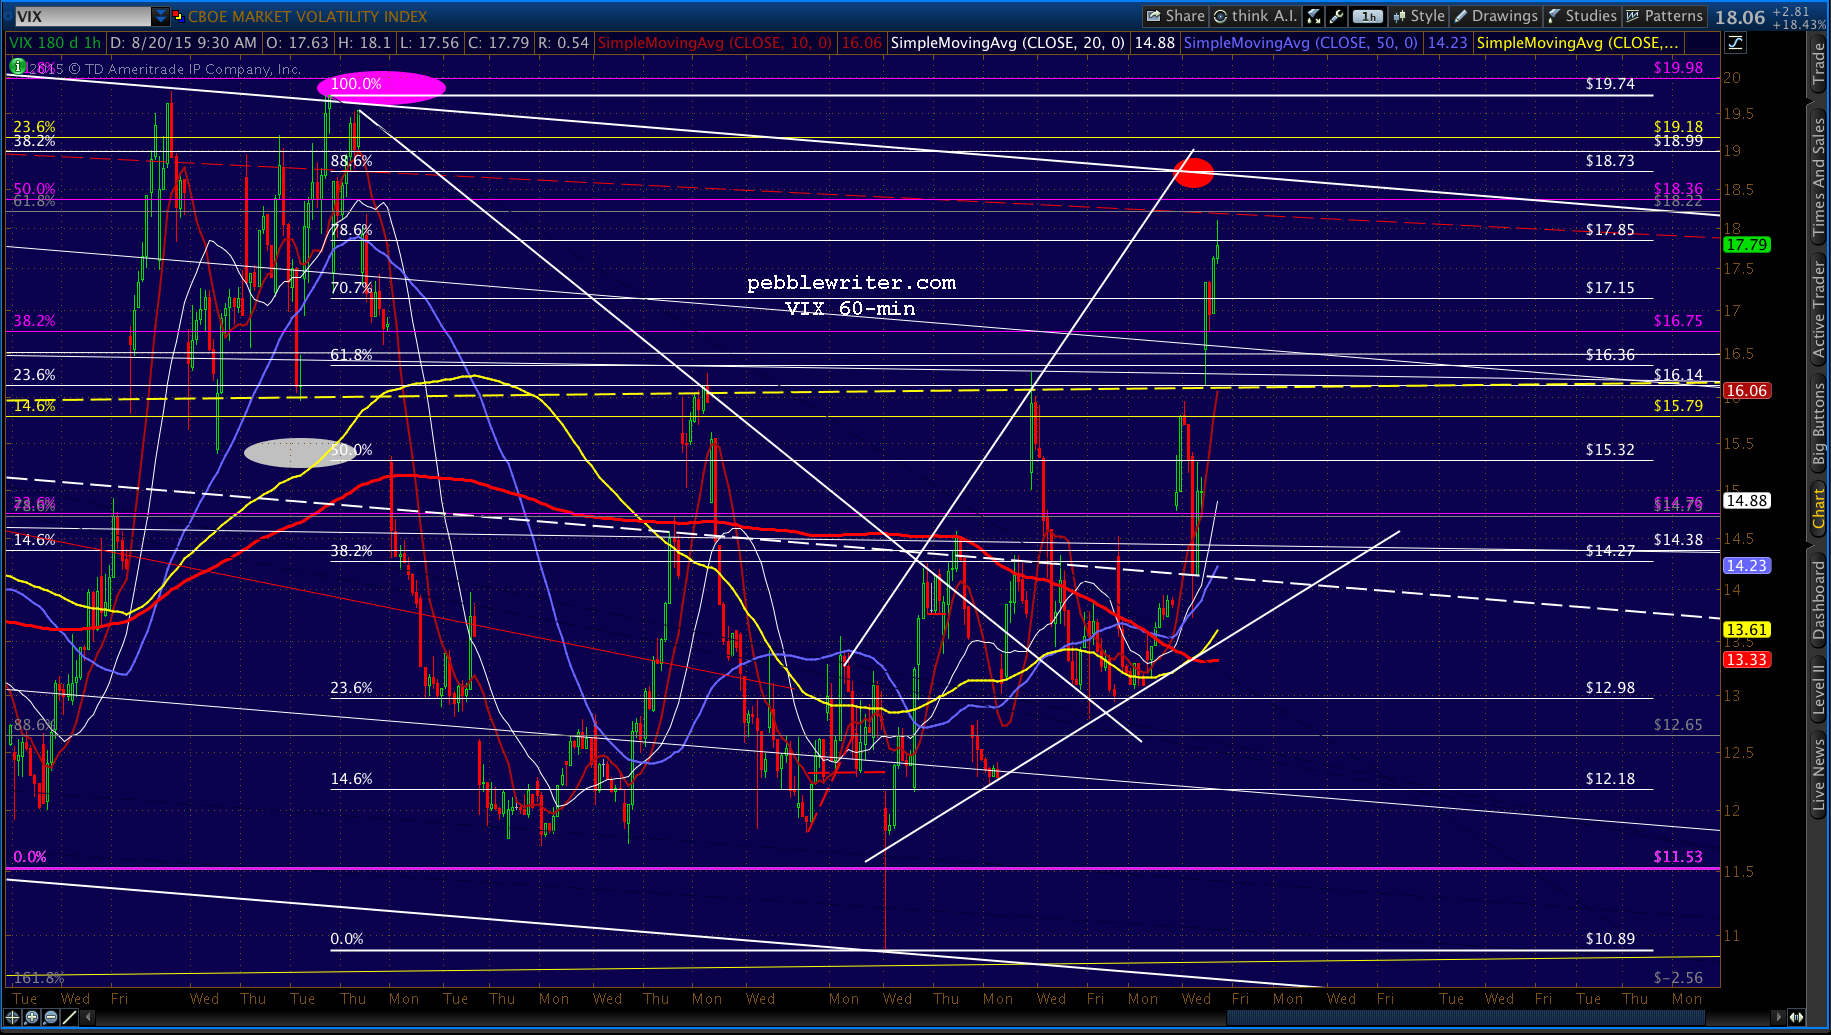Click the SimpleMovingAvg (CLOSE, 10, 0) study label
Image resolution: width=1831 pixels, height=1035 pixels.
point(715,43)
